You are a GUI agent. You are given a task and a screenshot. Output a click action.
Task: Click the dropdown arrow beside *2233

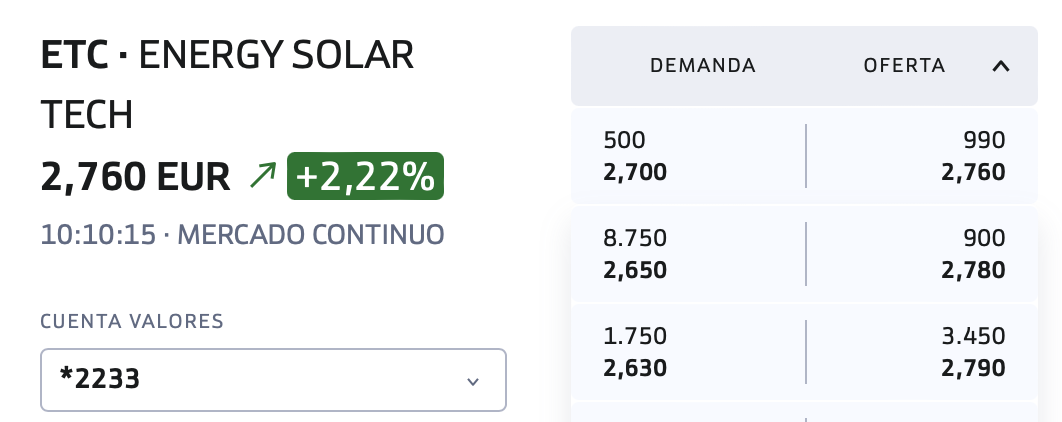[x=473, y=381]
